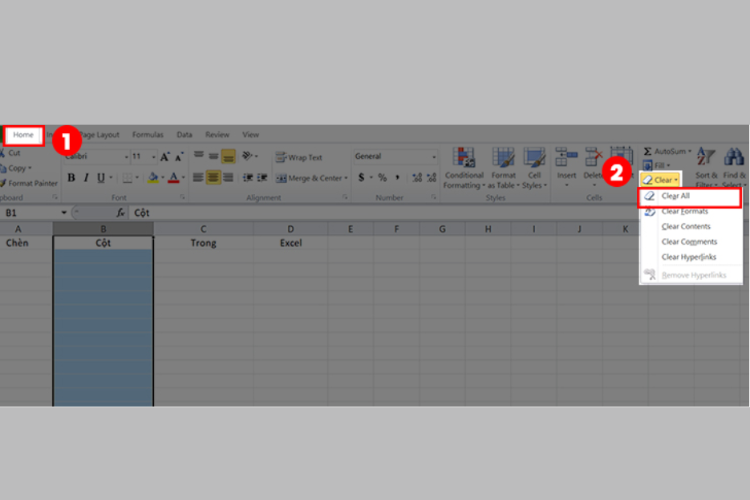This screenshot has height=500, width=750.
Task: Select cell containing Excel
Action: (290, 243)
